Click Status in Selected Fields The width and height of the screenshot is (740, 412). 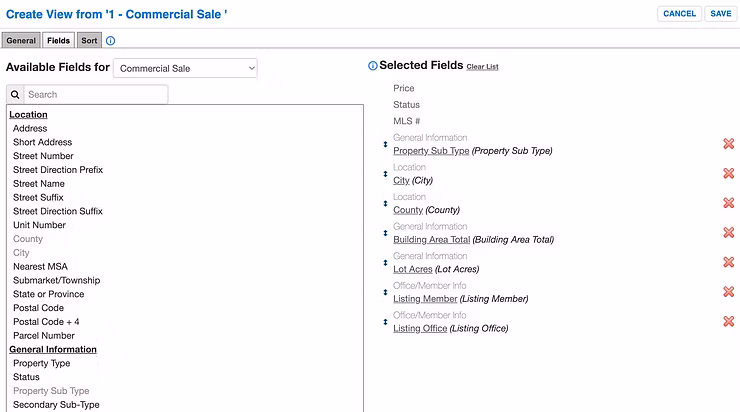click(x=406, y=105)
